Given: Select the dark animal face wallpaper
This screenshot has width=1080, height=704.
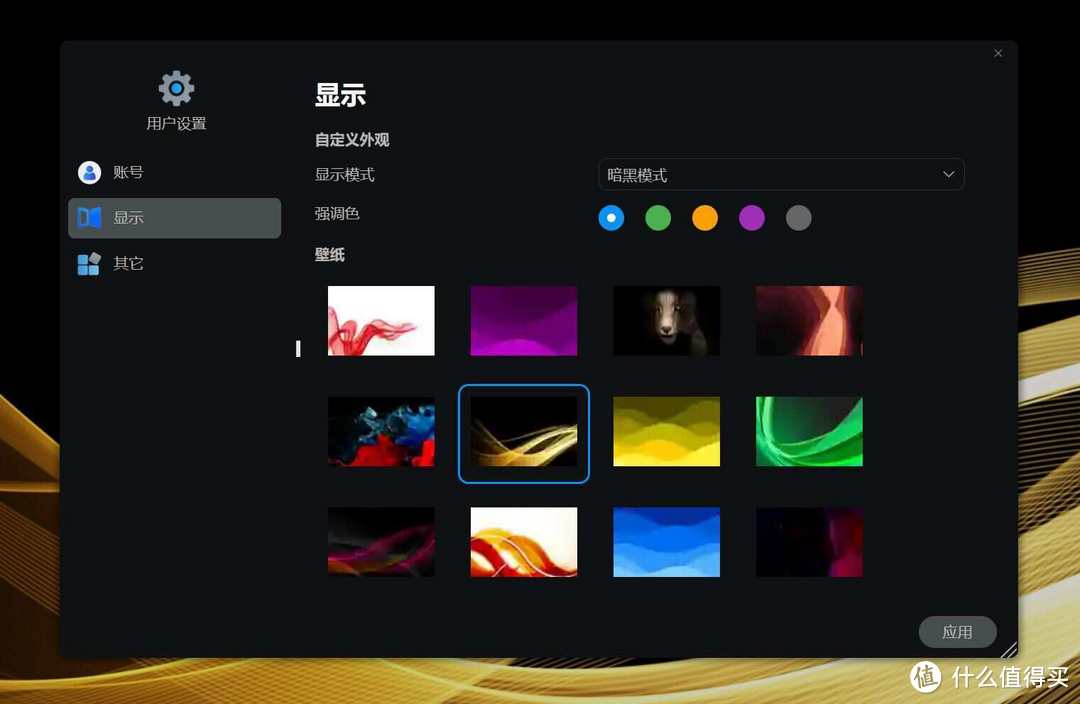Looking at the screenshot, I should point(667,321).
